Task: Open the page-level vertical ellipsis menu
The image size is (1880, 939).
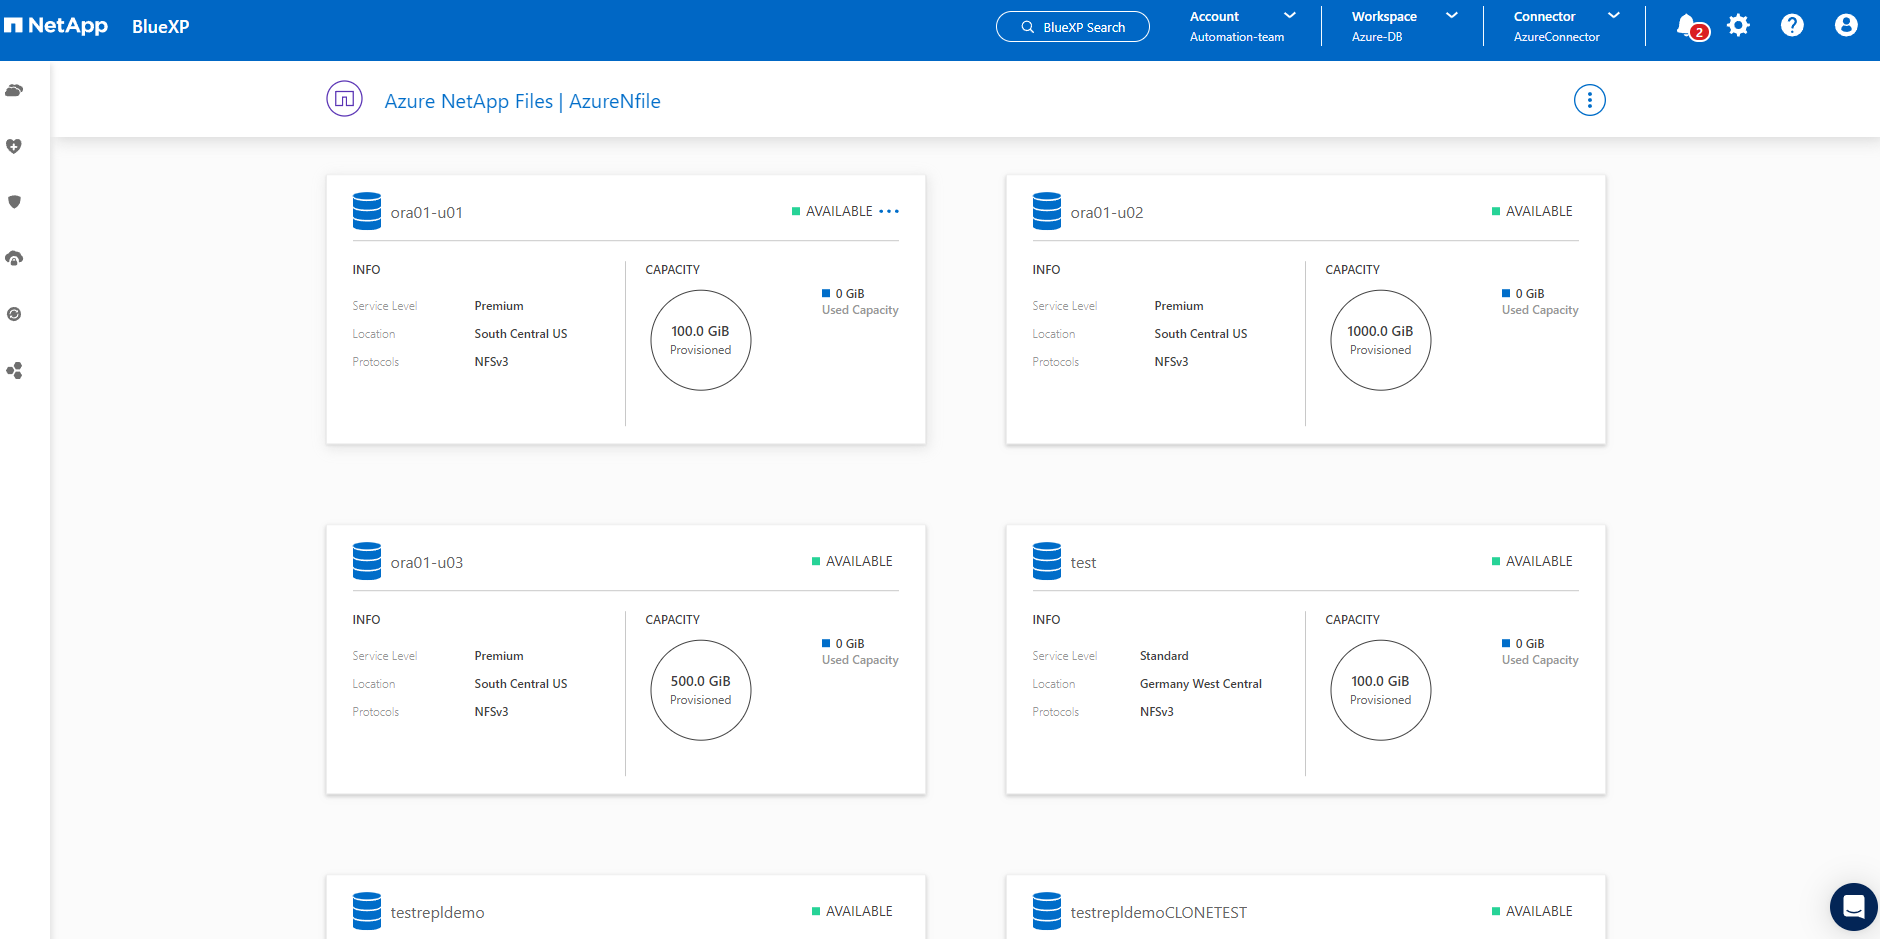Action: click(x=1589, y=100)
